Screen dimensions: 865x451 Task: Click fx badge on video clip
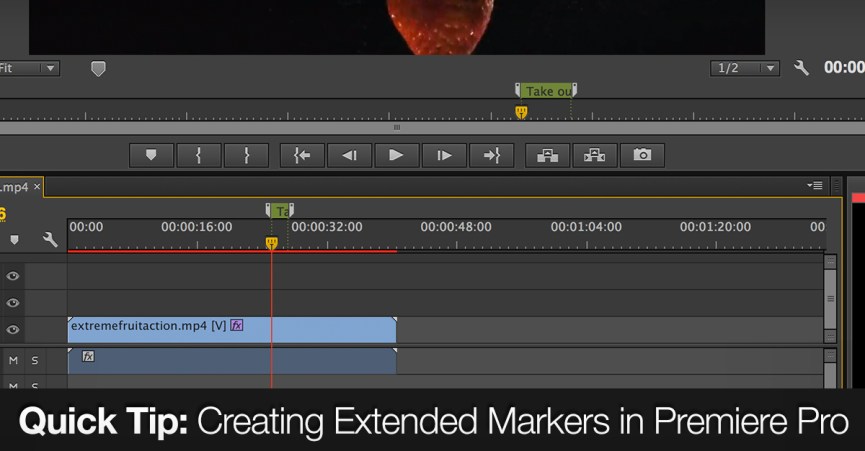click(237, 325)
